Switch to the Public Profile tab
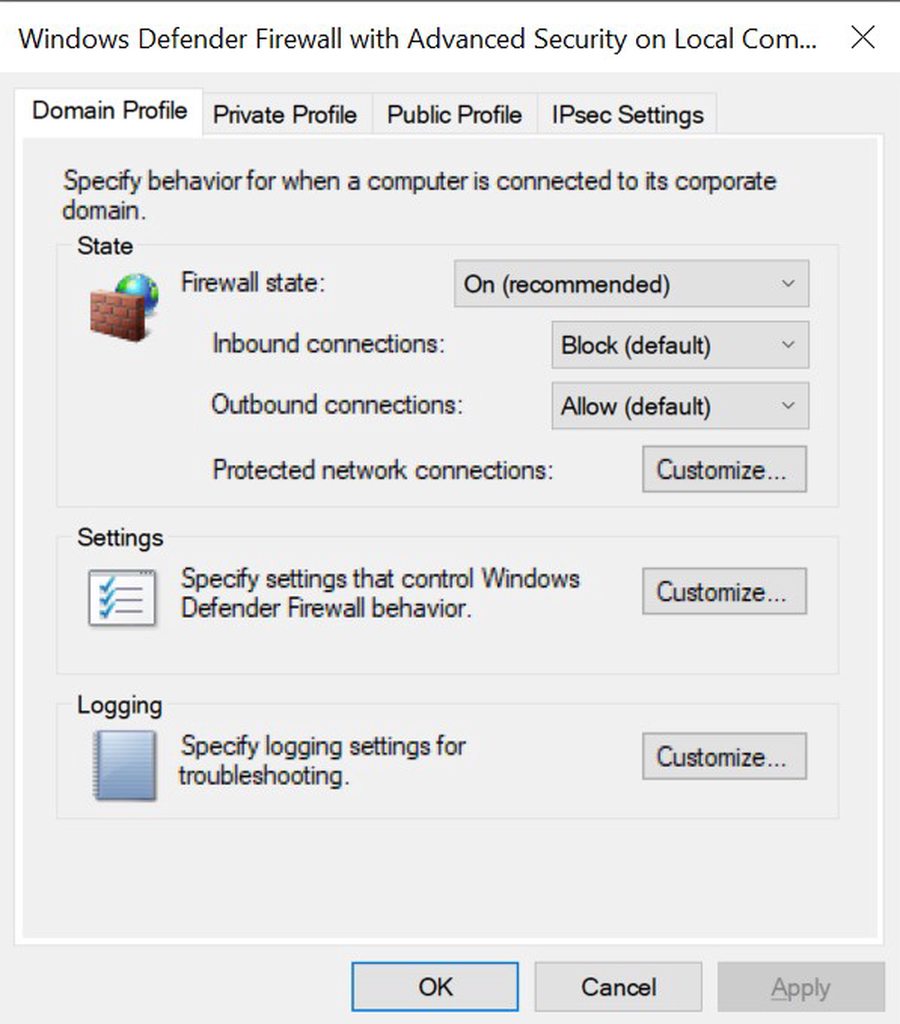900x1024 pixels. (x=455, y=114)
